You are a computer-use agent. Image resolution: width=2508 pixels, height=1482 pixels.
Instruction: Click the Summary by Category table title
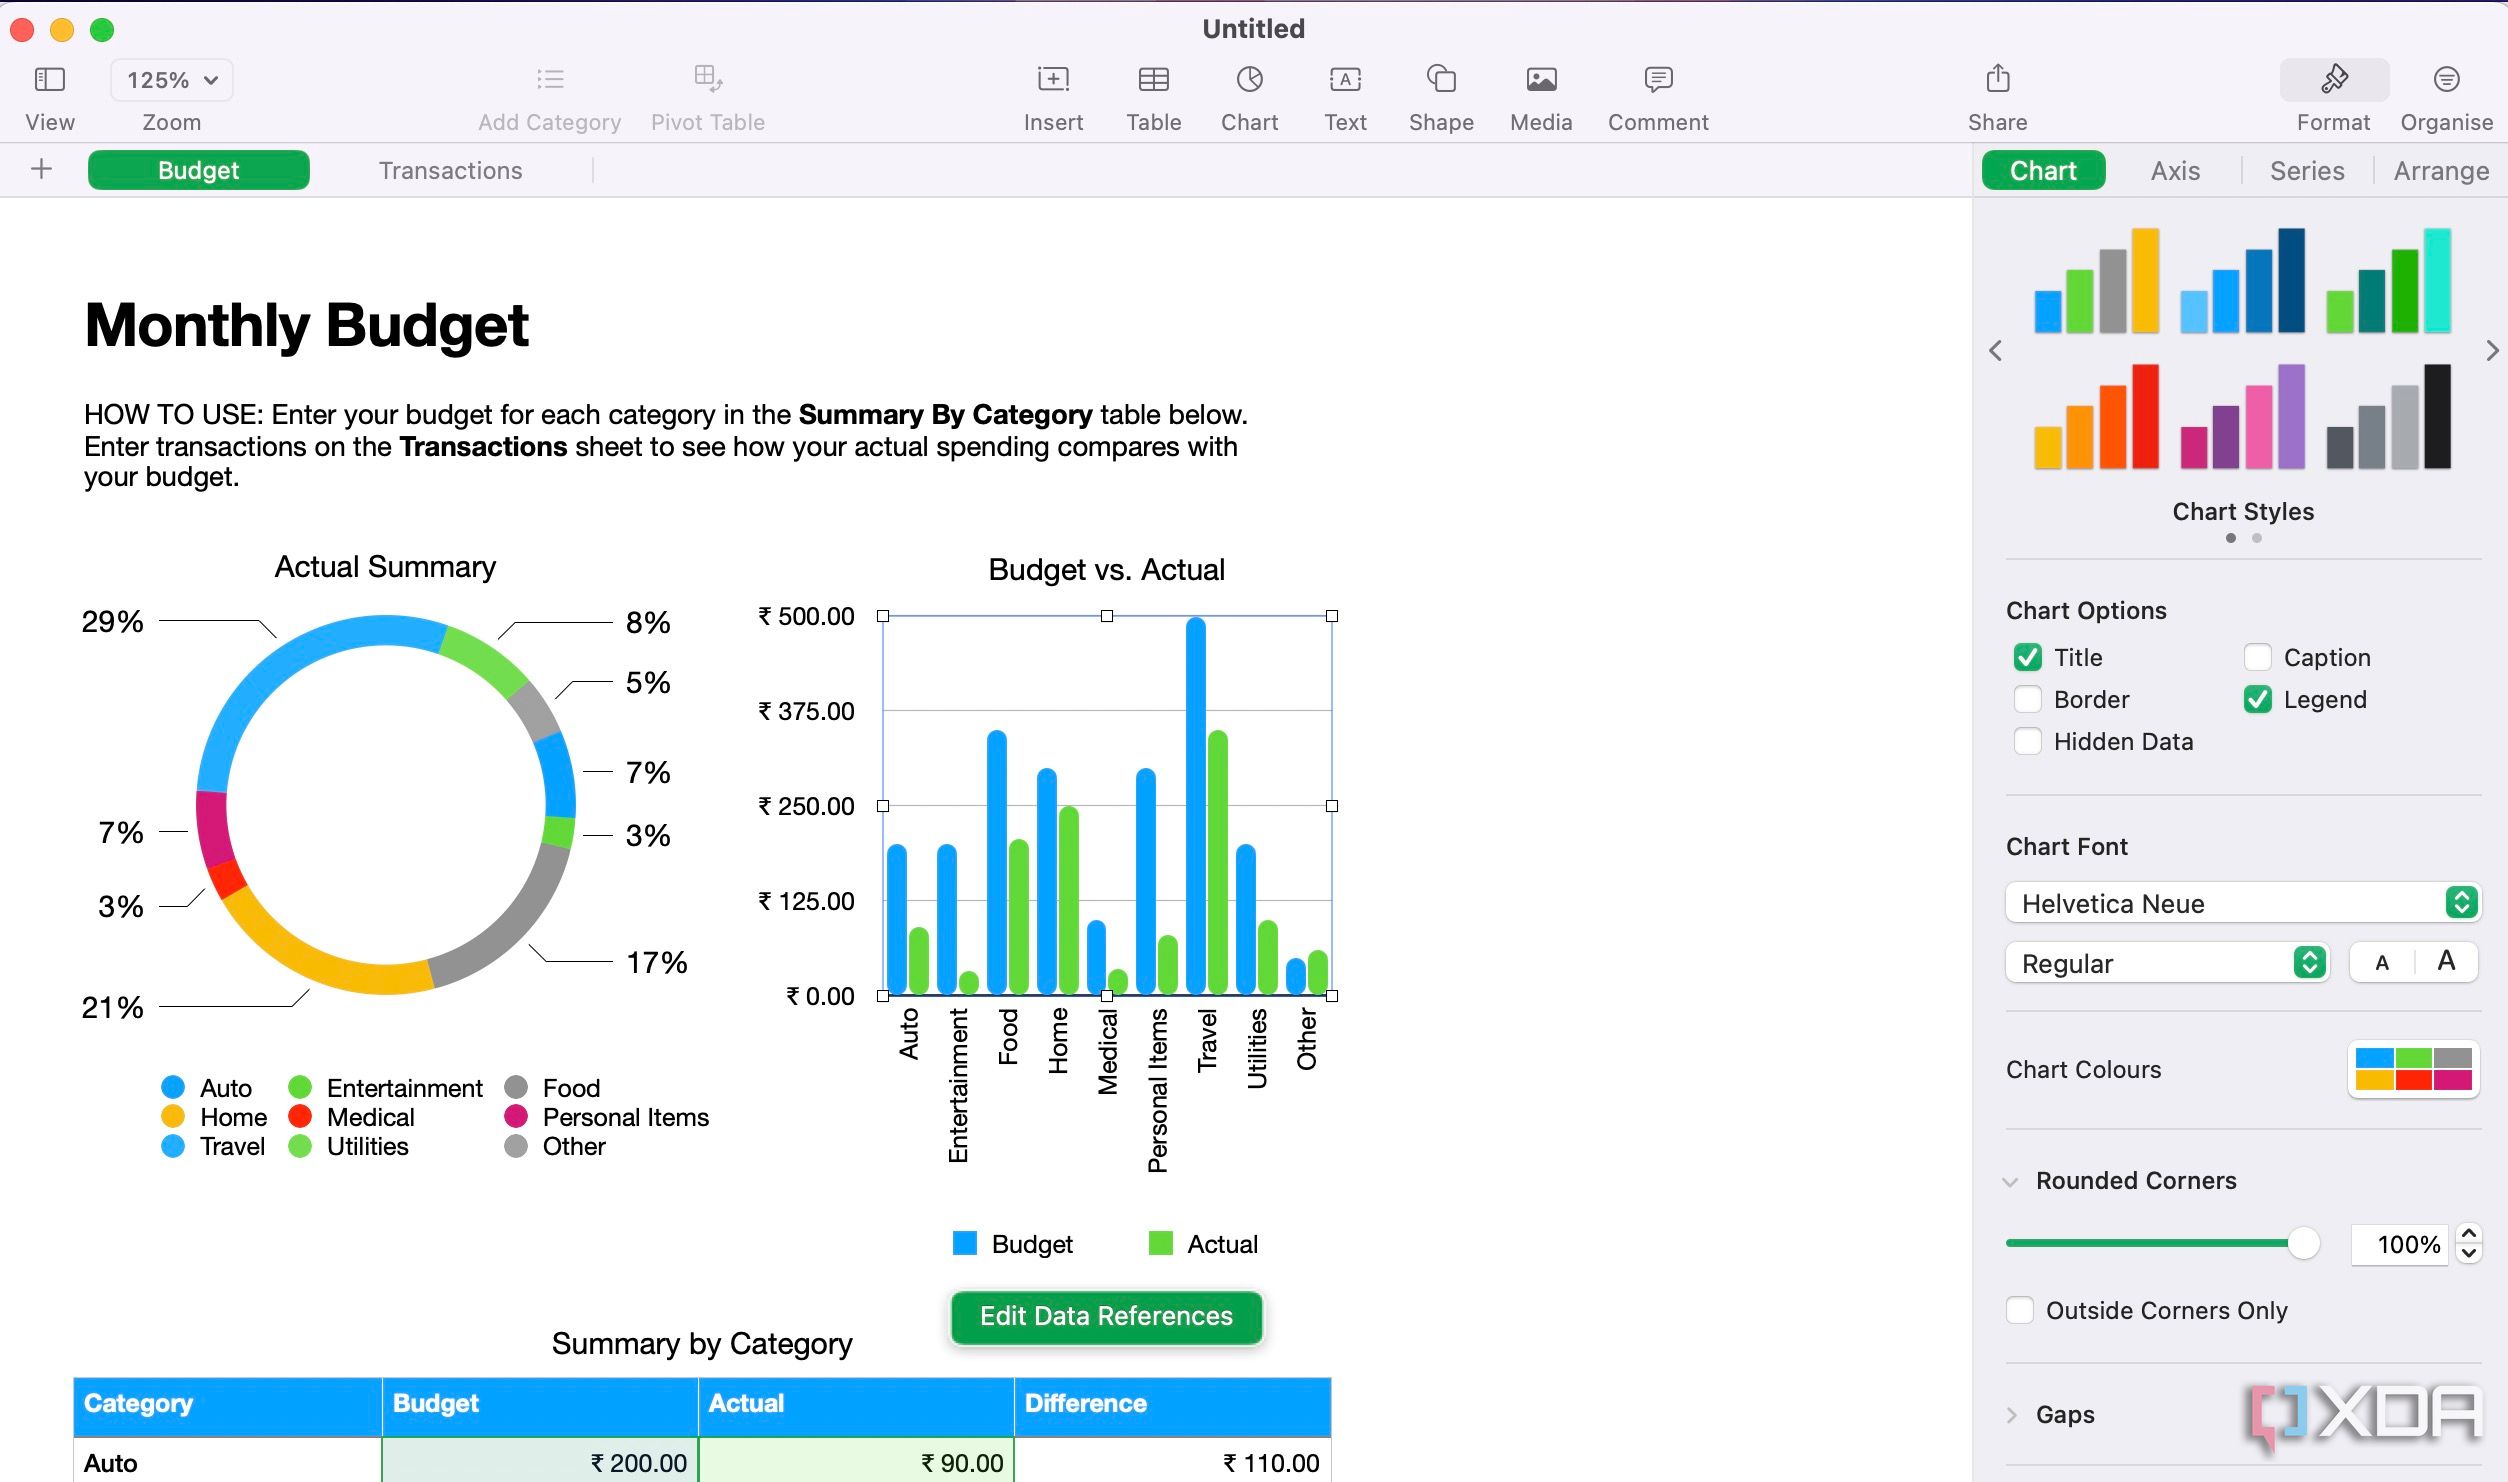tap(702, 1343)
